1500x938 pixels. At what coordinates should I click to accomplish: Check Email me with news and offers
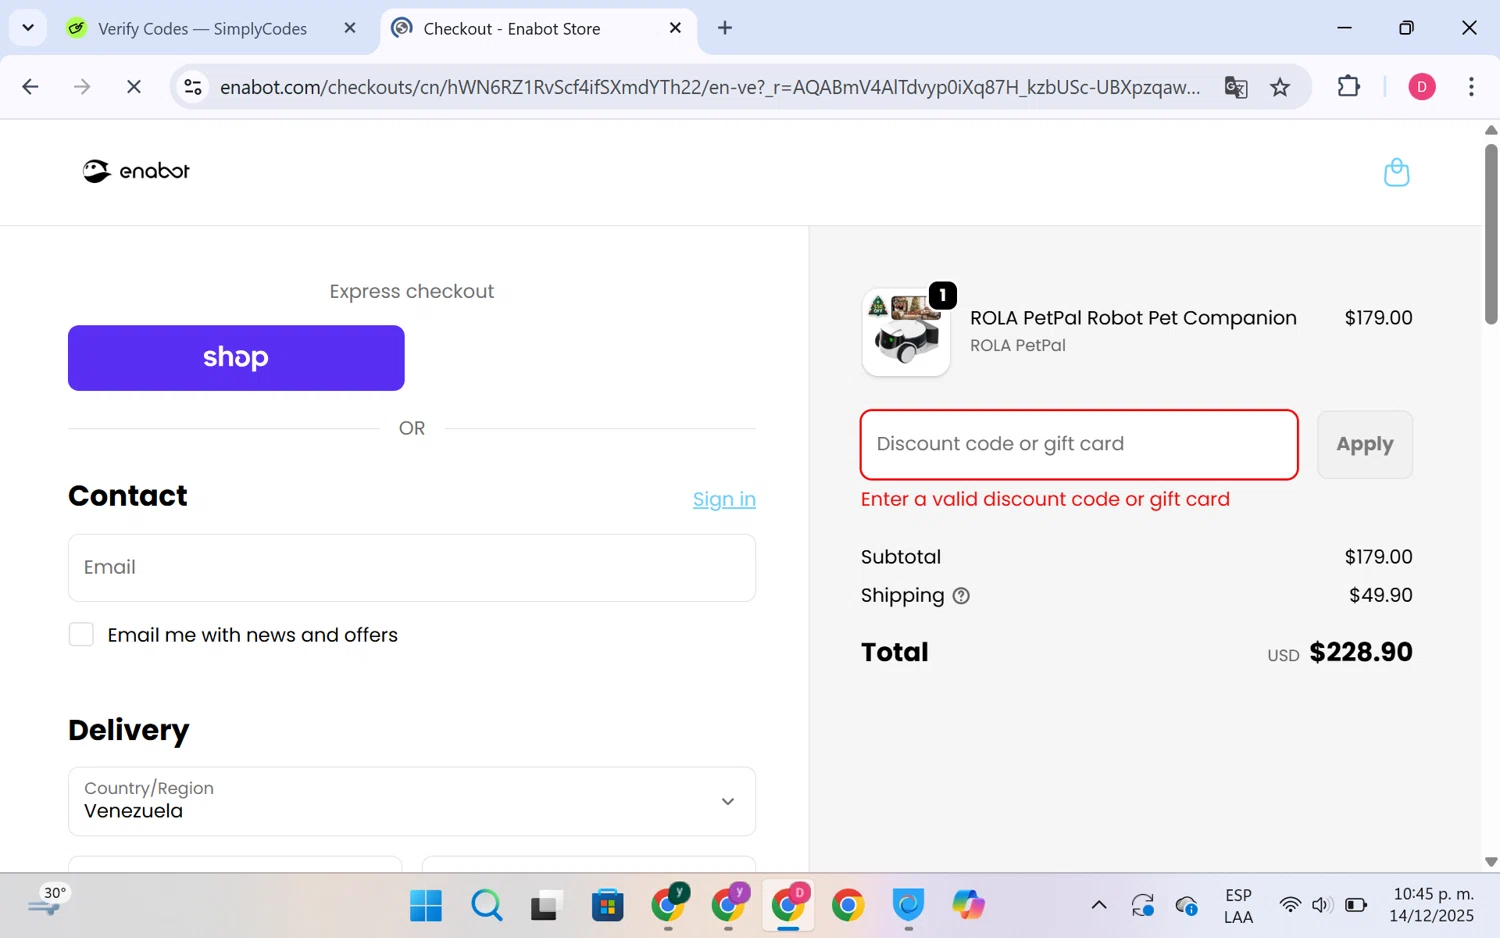coord(81,635)
